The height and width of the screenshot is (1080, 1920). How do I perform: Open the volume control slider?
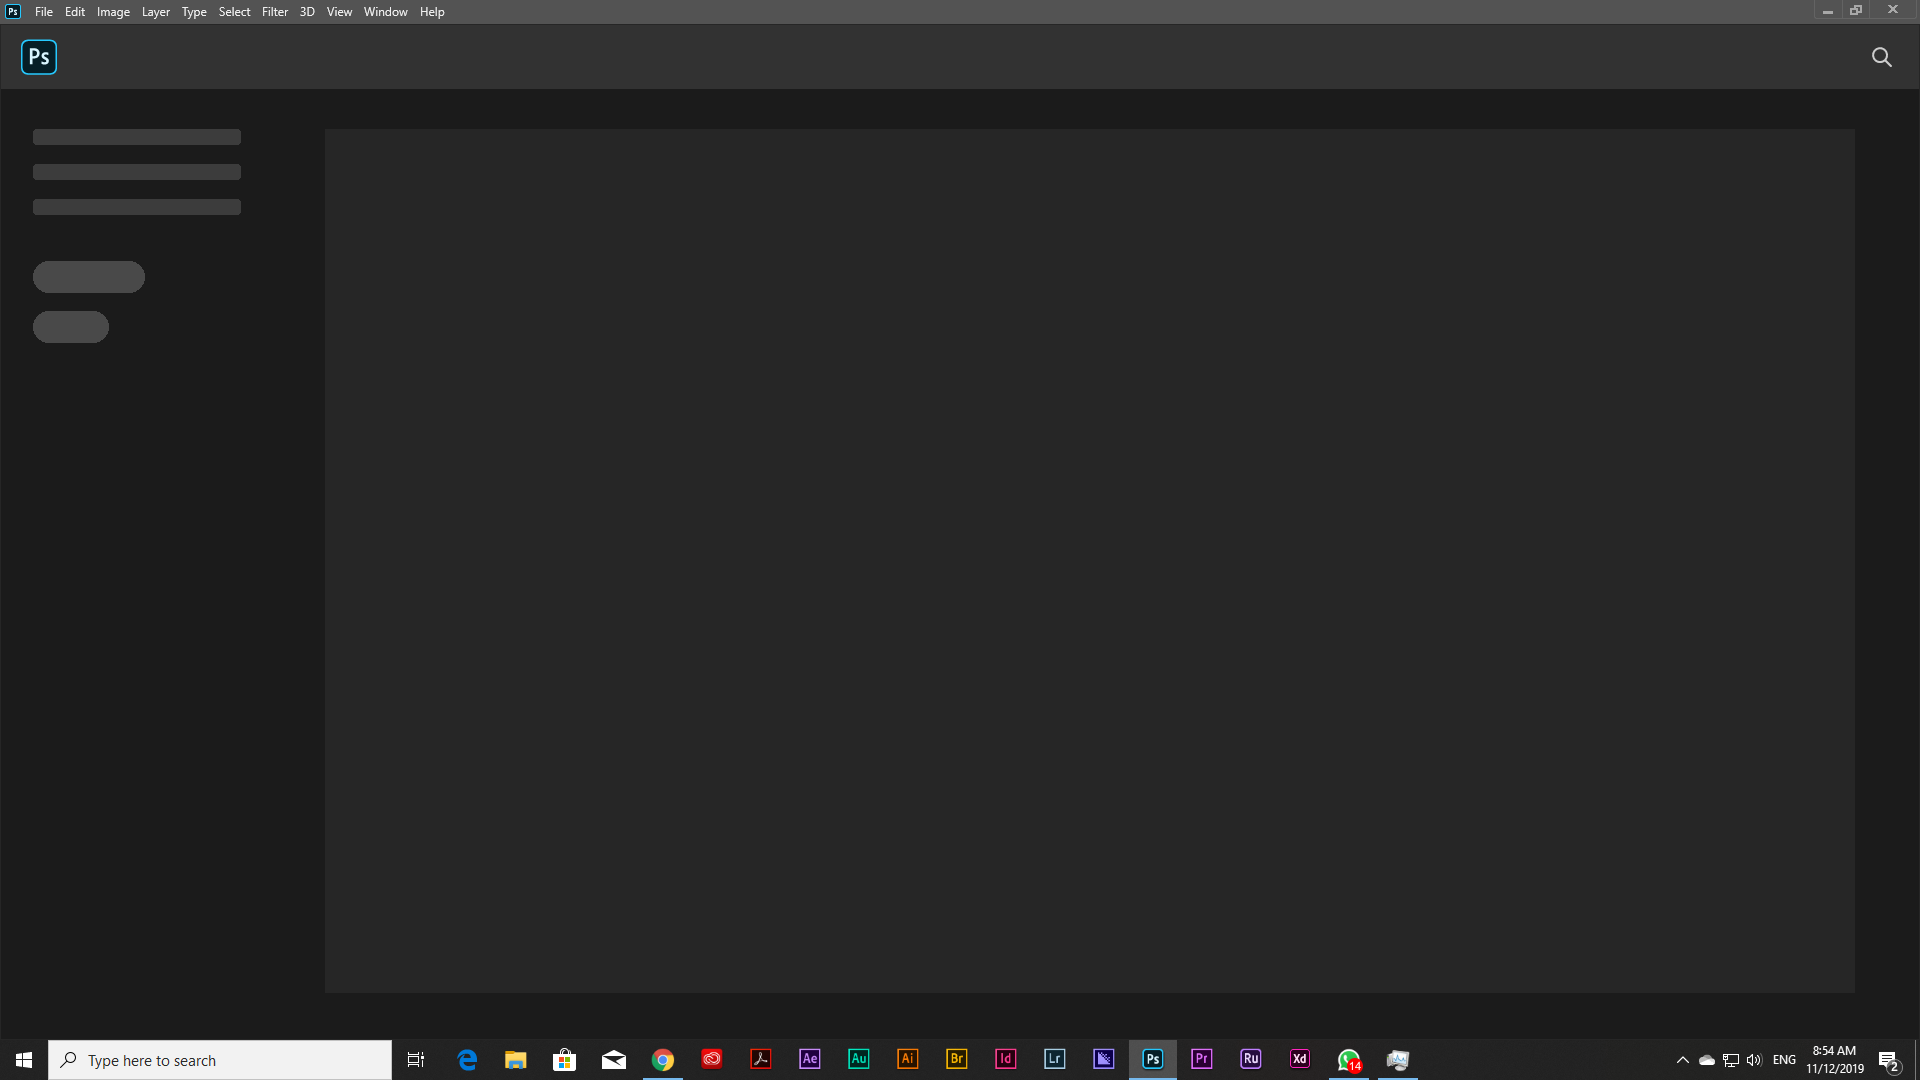[1755, 1060]
